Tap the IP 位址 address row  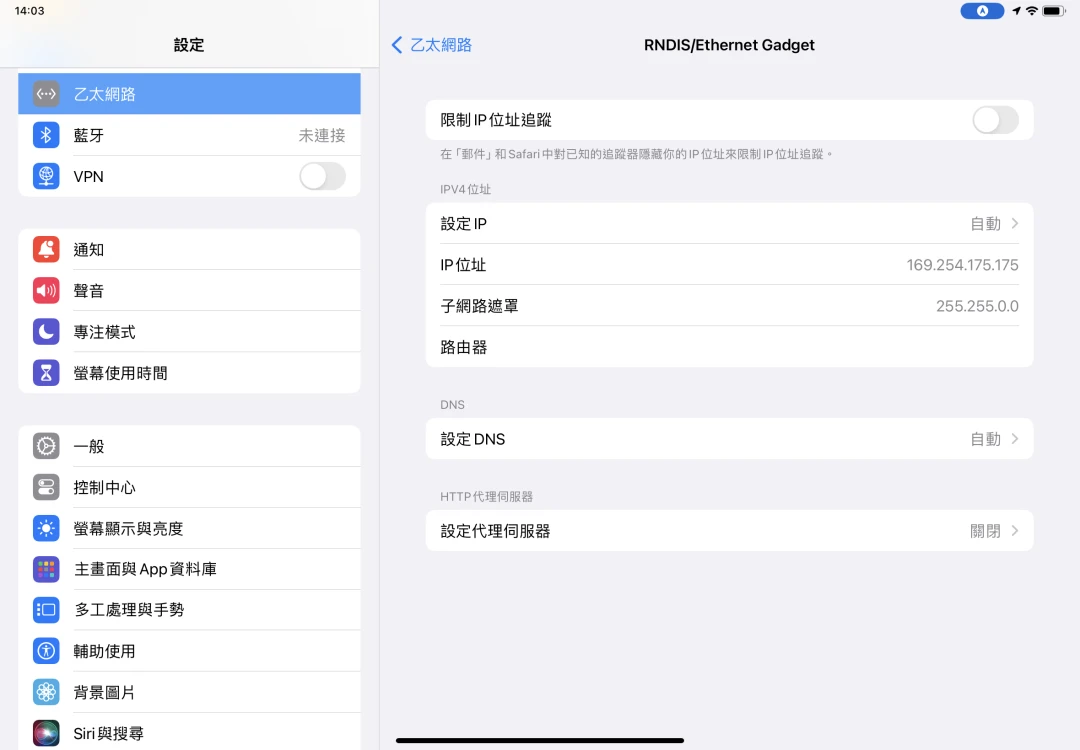(x=729, y=265)
